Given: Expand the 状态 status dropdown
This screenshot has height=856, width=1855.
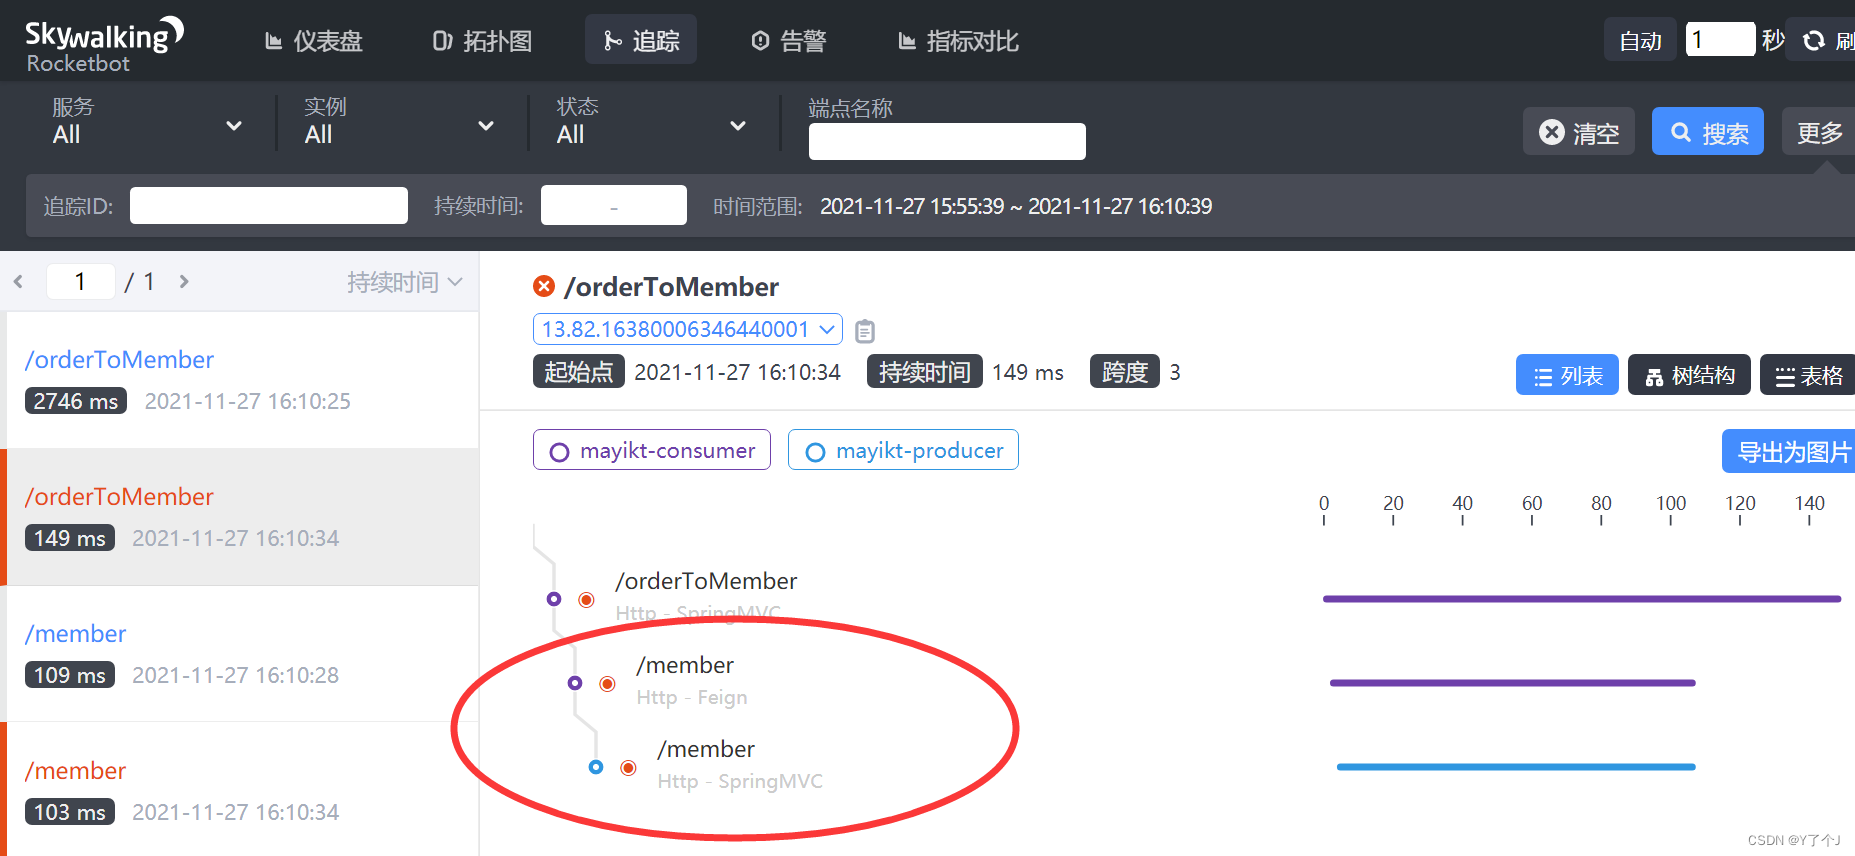Looking at the screenshot, I should coord(651,123).
